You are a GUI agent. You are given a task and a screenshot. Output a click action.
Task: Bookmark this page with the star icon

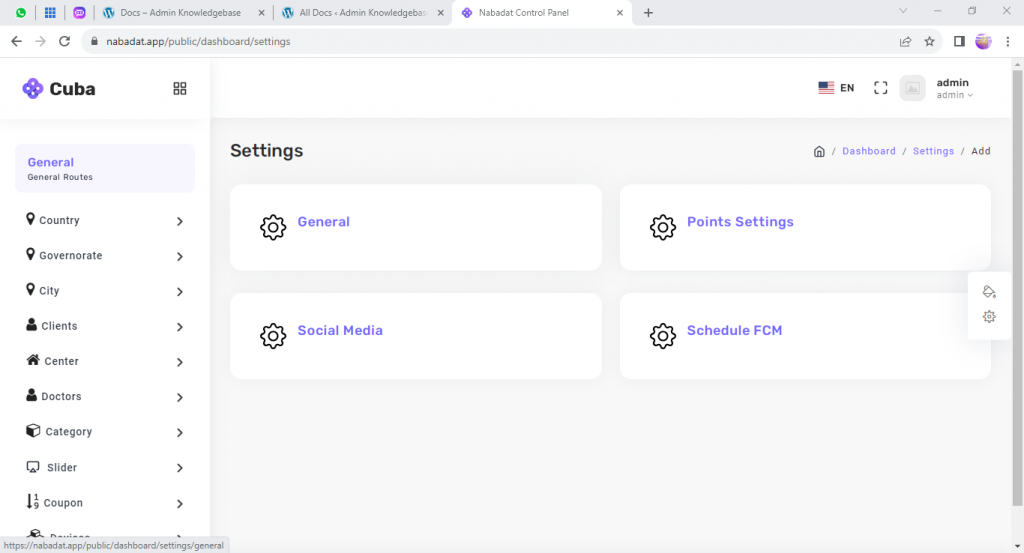click(929, 42)
